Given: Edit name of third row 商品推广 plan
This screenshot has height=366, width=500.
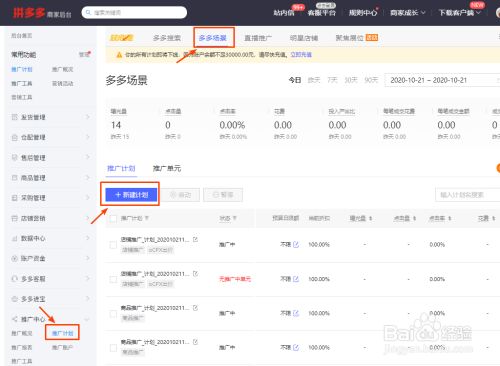Looking at the screenshot, I should (195, 308).
